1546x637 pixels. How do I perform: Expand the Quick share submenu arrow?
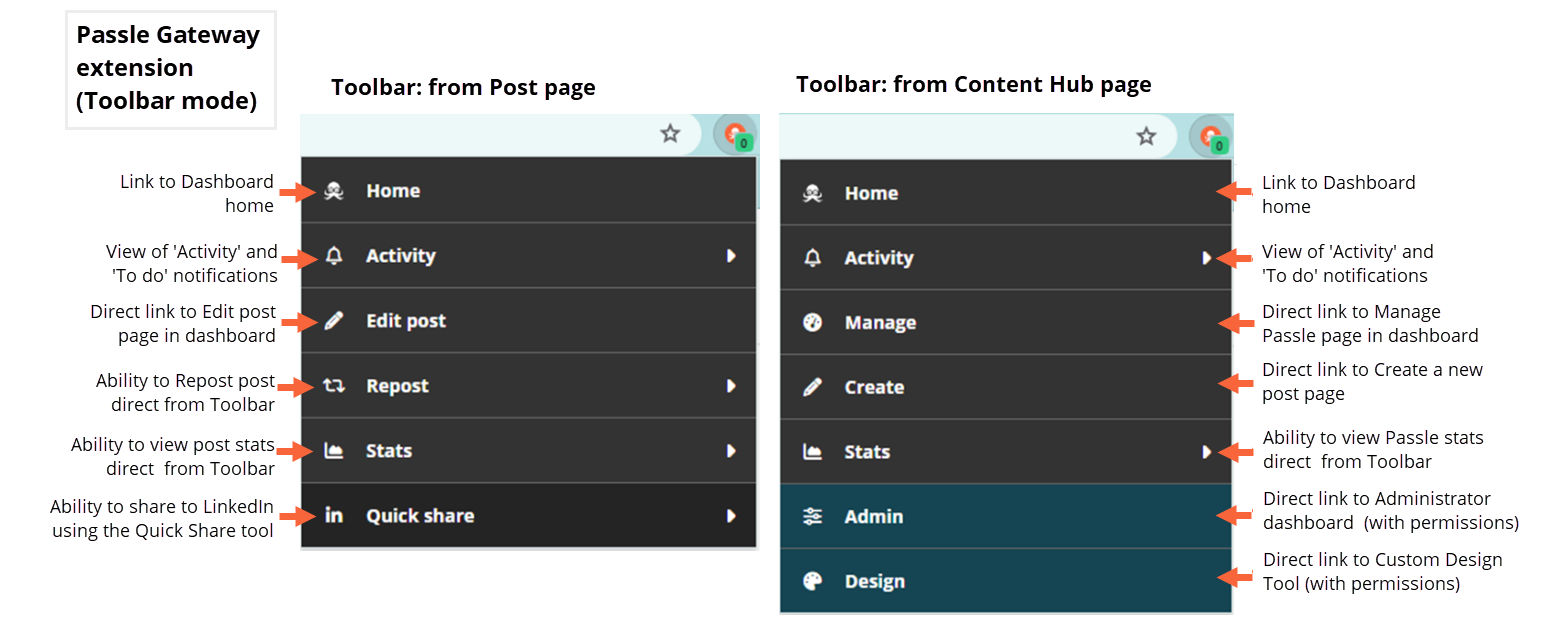[731, 516]
